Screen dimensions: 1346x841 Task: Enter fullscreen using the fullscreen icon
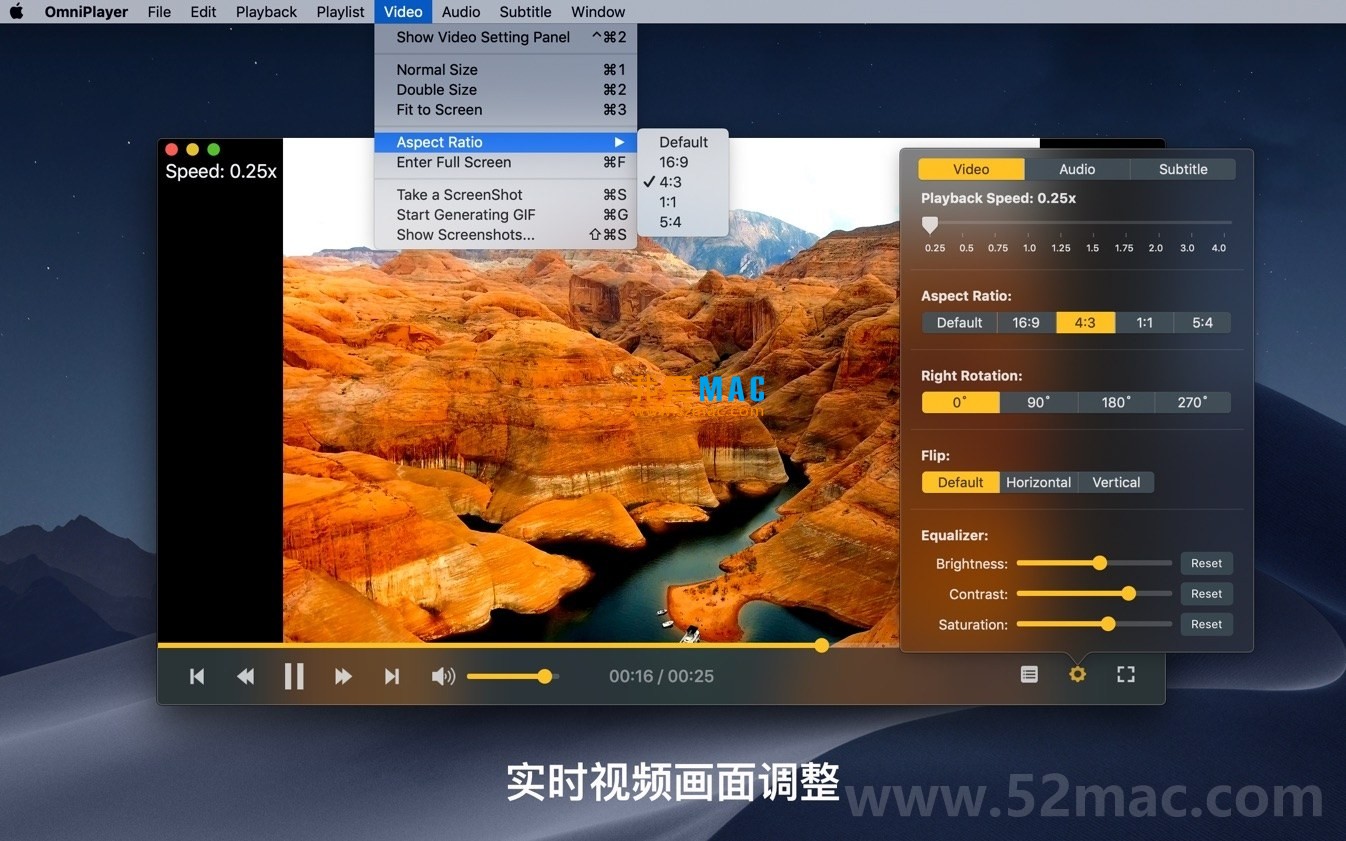[x=1125, y=674]
